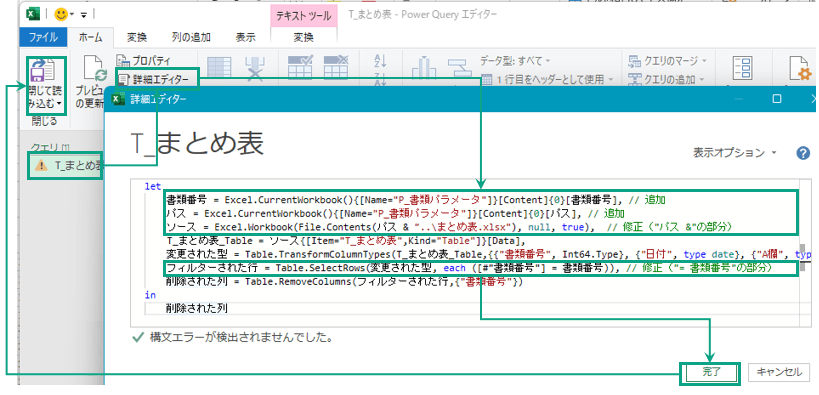Click the code line starting 'パス = Excel.CurrentWorkbook'

click(395, 213)
